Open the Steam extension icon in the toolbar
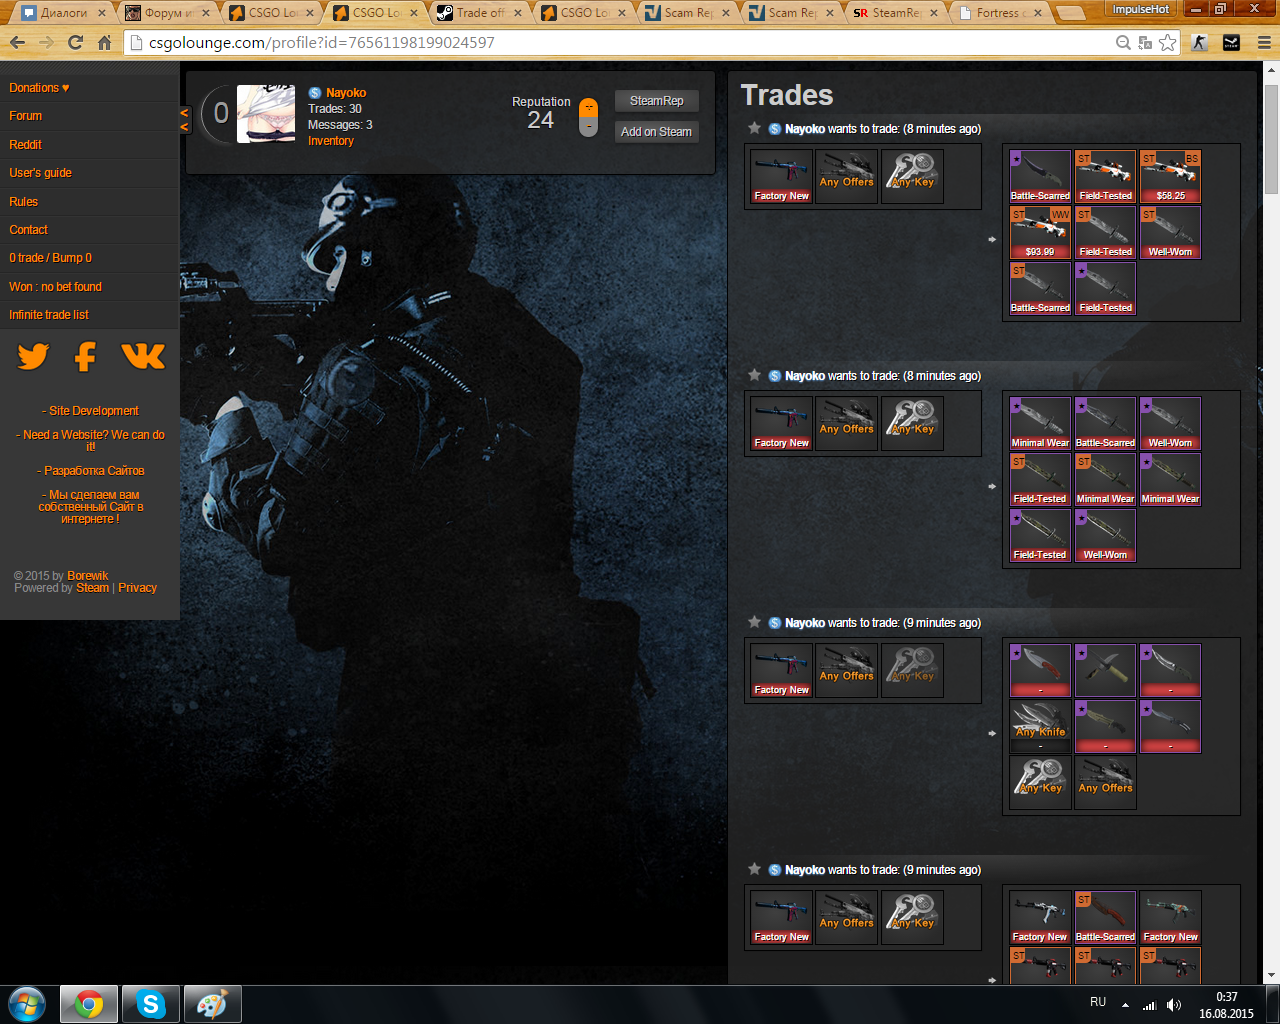 [1231, 43]
